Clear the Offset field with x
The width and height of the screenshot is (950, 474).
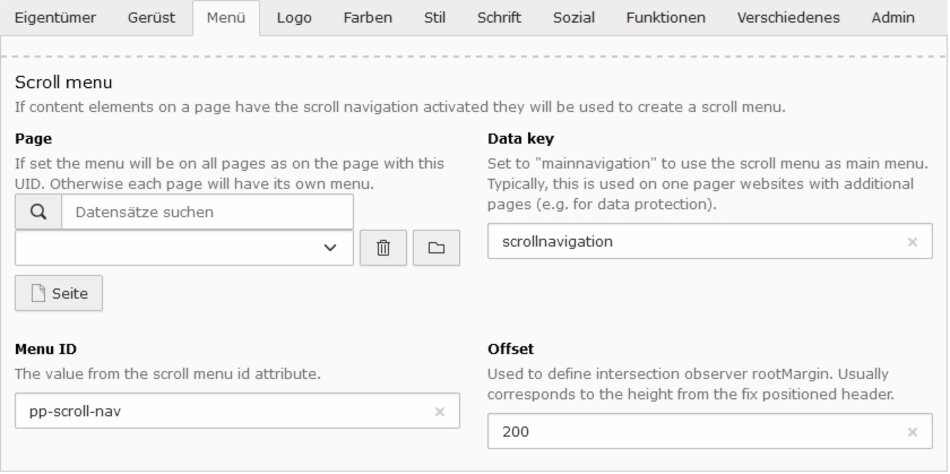[x=912, y=432]
